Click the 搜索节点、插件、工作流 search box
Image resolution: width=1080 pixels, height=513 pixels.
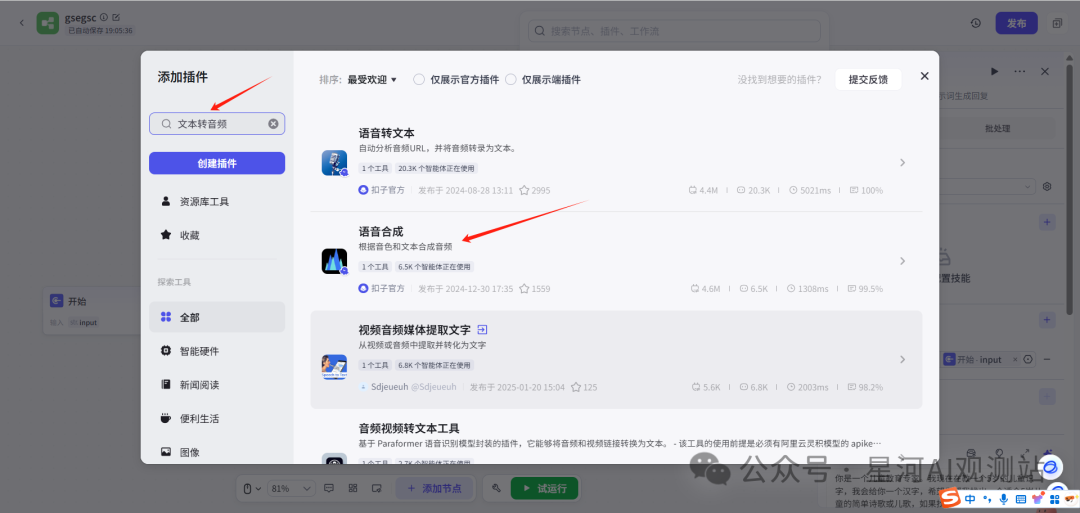click(x=674, y=31)
